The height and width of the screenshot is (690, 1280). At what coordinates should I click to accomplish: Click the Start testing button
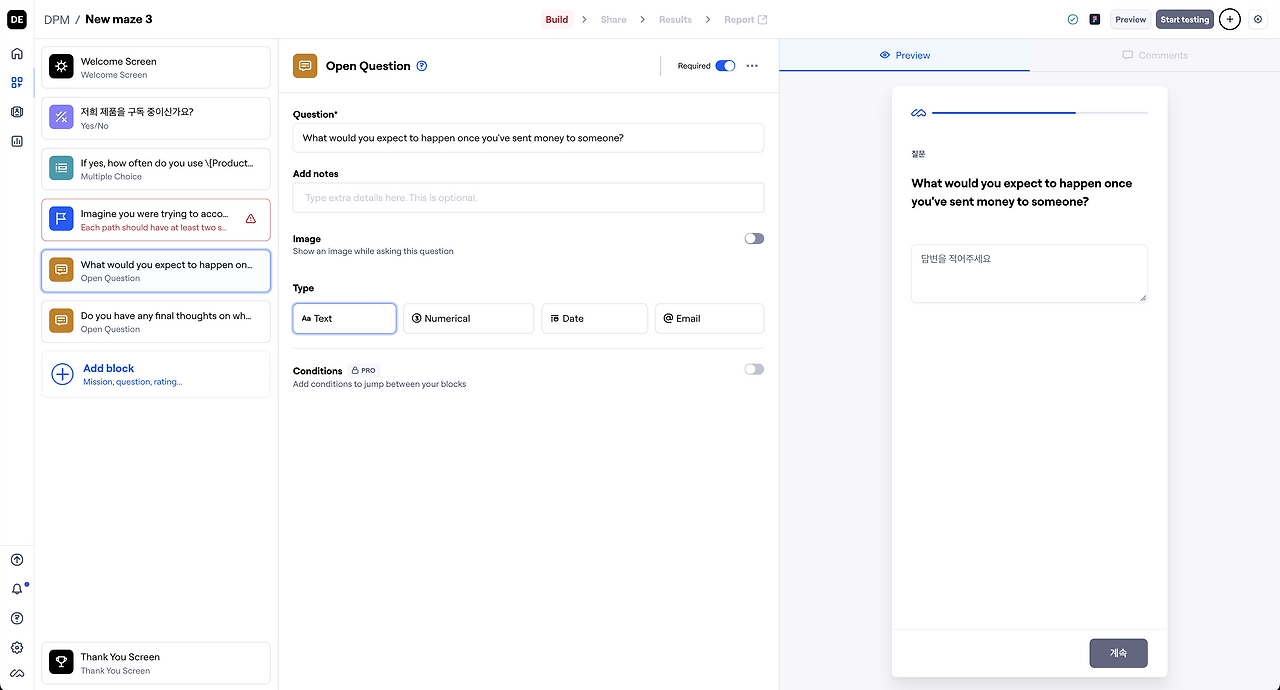point(1185,19)
